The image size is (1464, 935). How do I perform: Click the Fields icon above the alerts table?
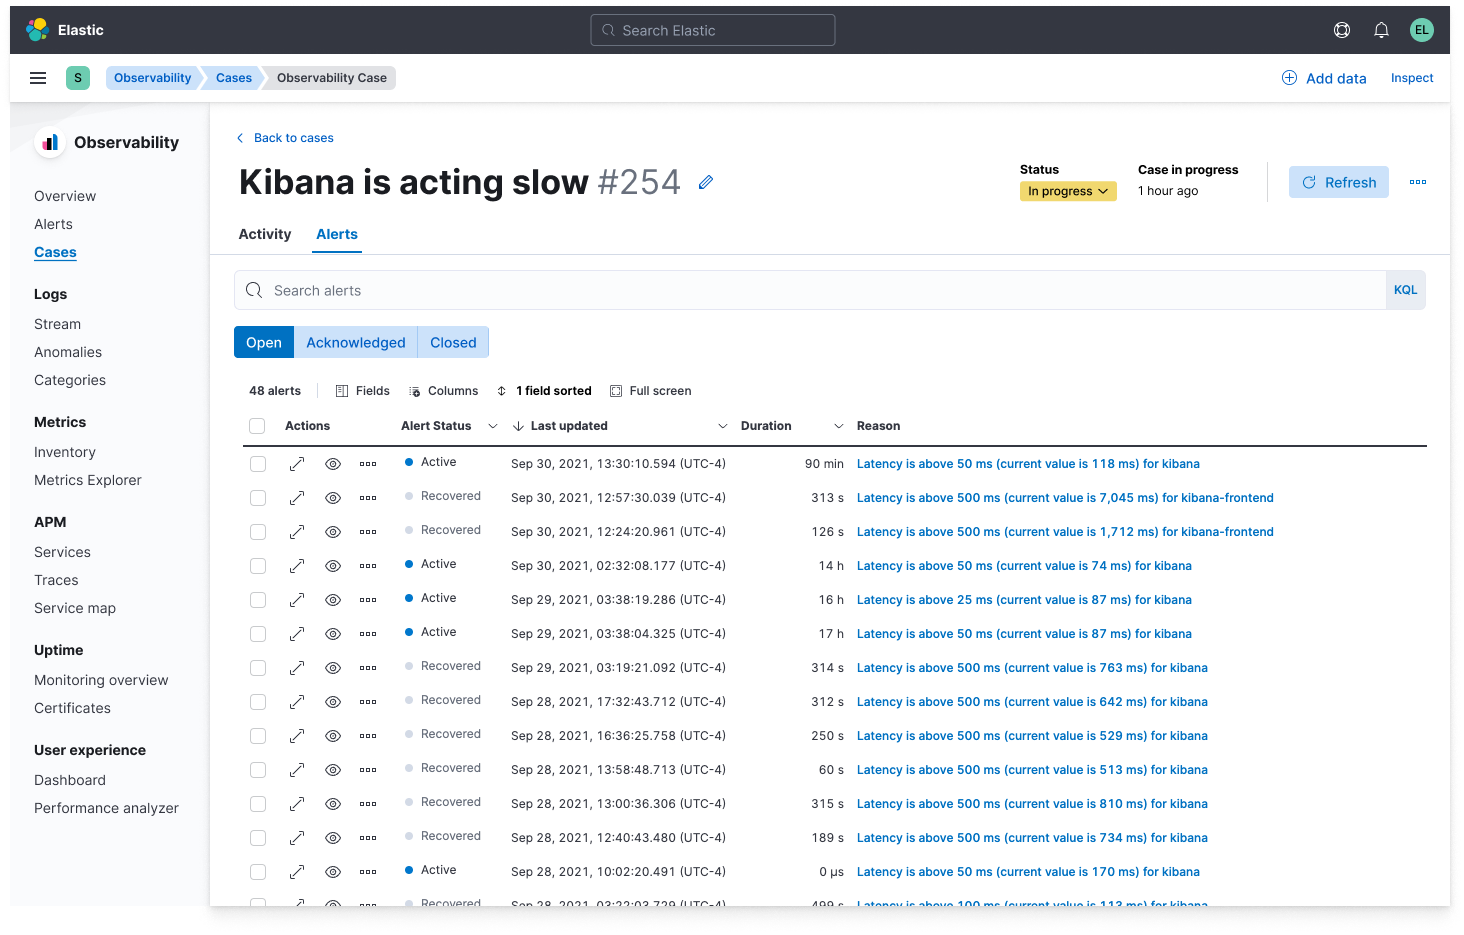coord(341,390)
